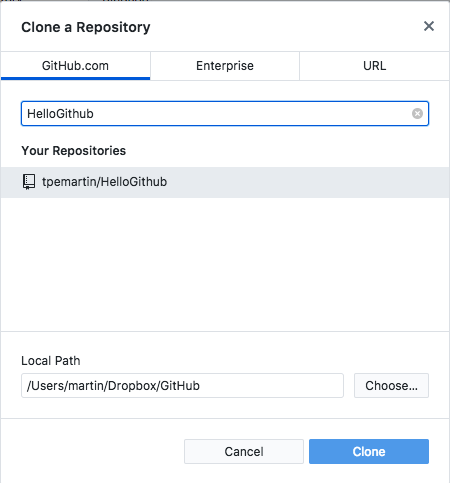Click HelloGithub text in search box
This screenshot has width=450, height=483.
coord(60,114)
